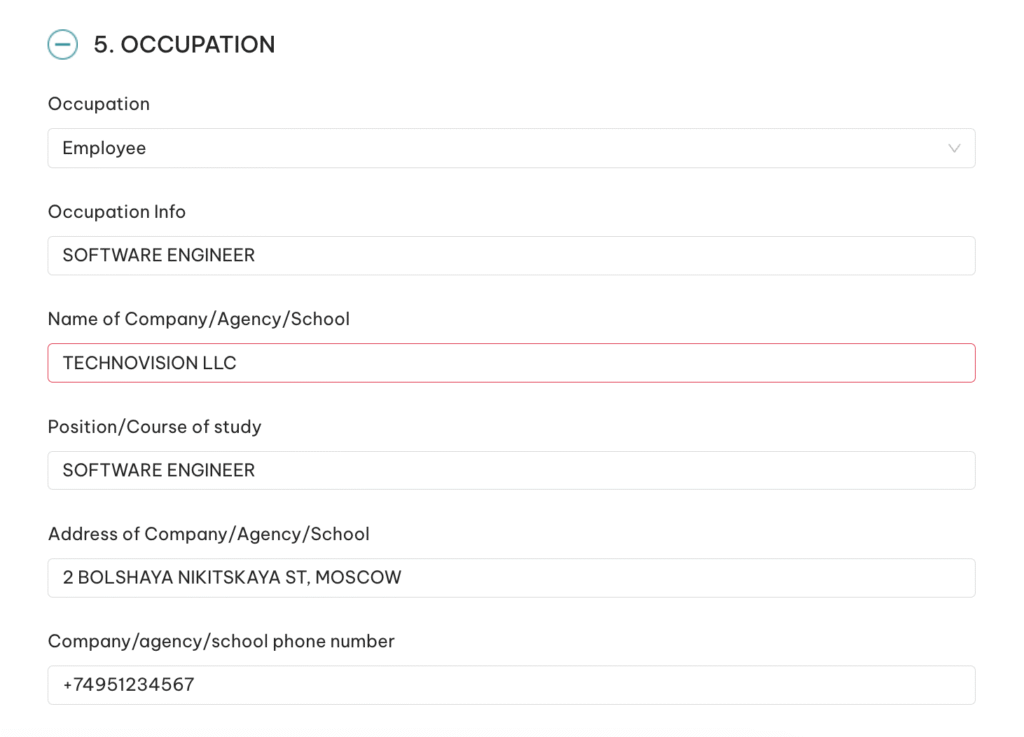Click the 'Name of Company/Agency/School' label

click(199, 319)
